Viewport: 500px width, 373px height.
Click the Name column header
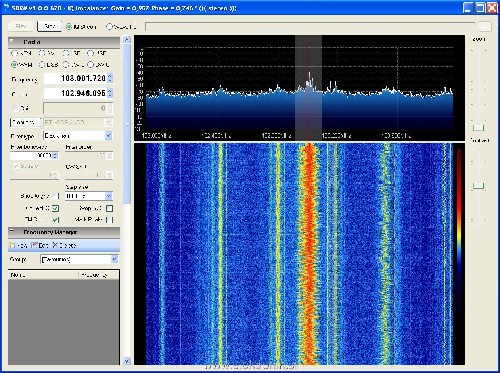[43, 275]
